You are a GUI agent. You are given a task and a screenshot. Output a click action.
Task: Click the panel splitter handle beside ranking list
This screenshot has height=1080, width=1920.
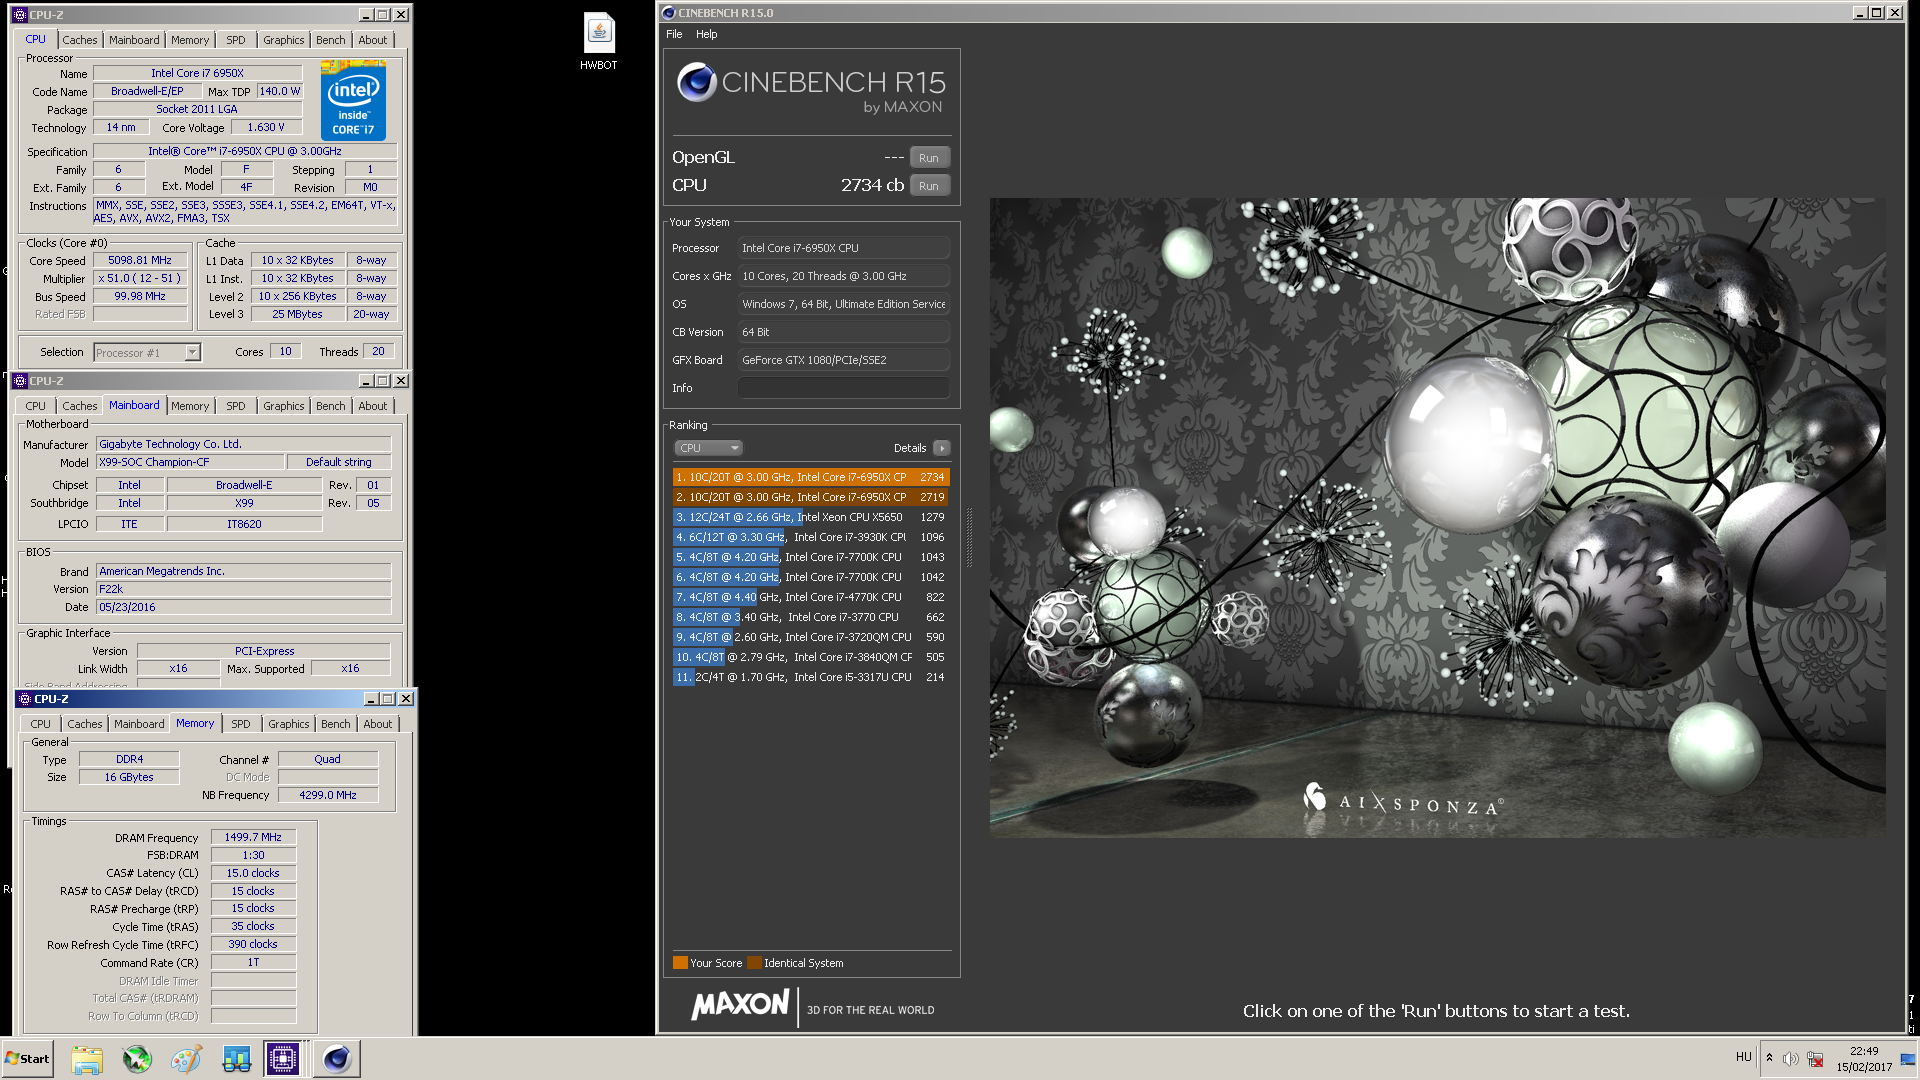click(x=968, y=537)
